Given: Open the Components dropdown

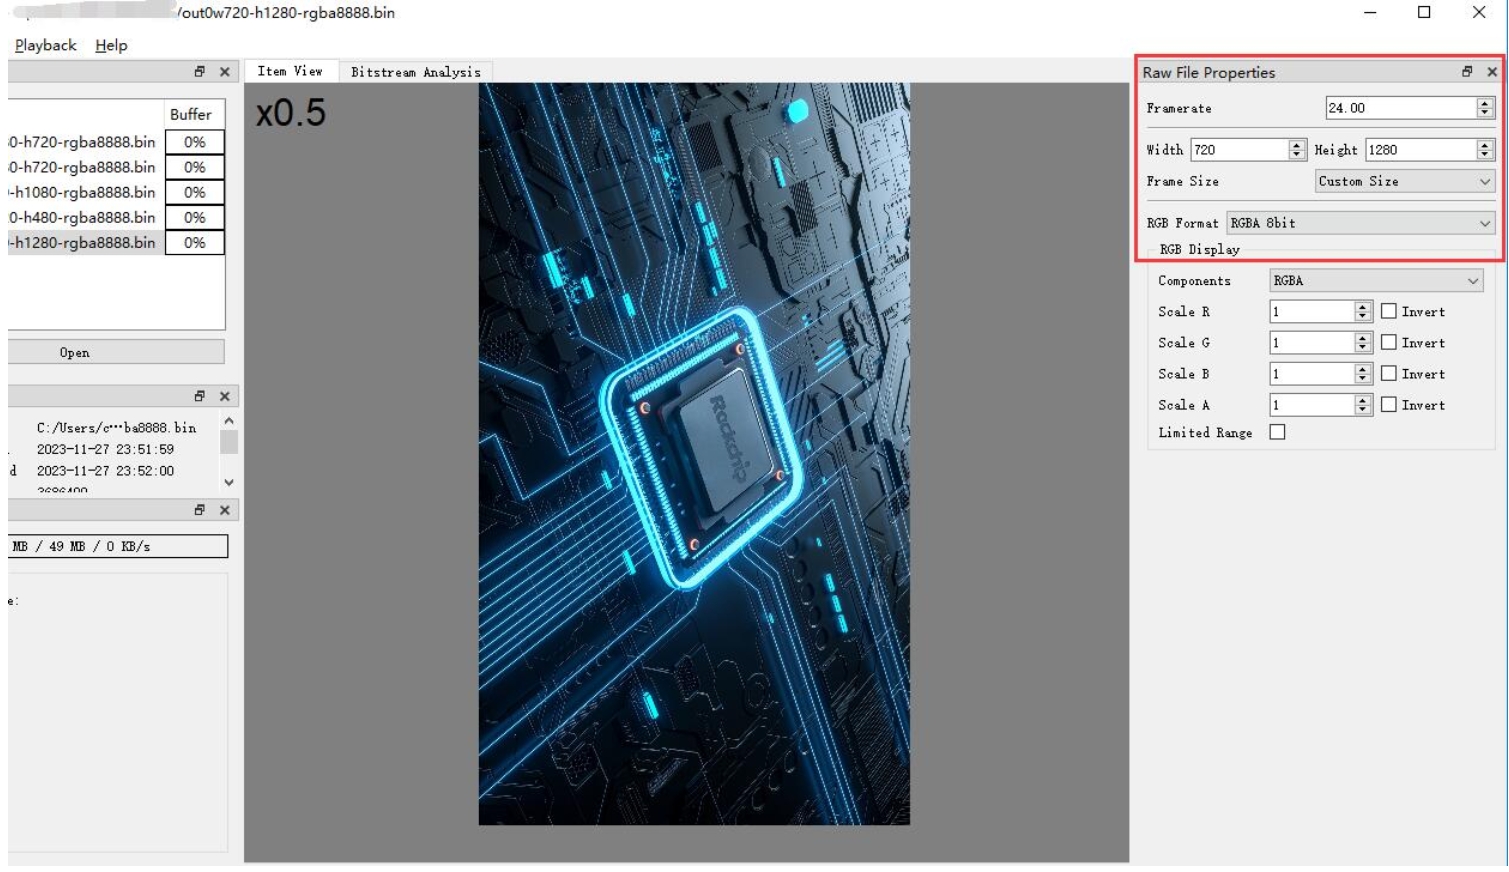Looking at the screenshot, I should (1376, 281).
